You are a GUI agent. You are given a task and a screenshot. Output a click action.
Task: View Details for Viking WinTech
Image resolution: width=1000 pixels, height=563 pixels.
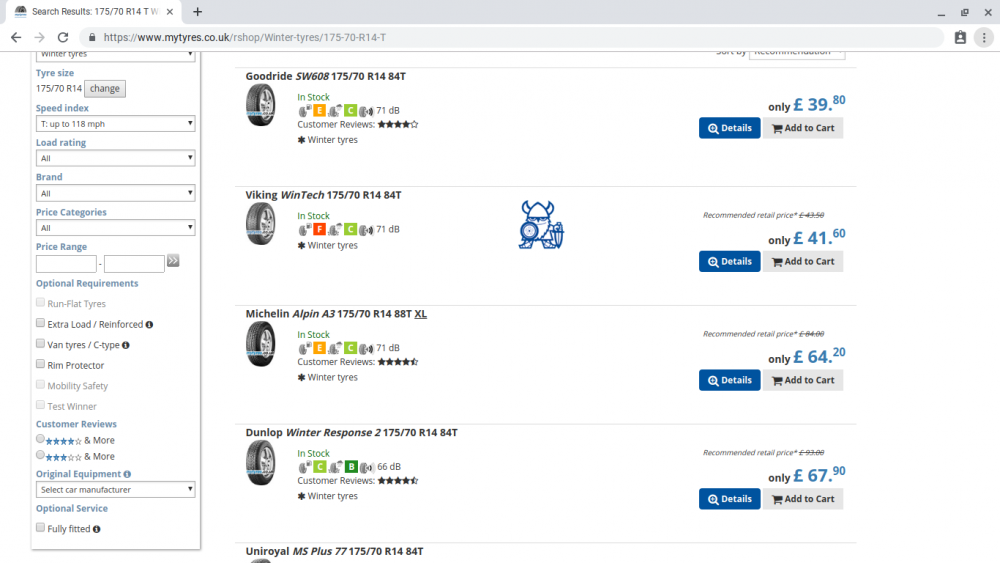(x=730, y=261)
